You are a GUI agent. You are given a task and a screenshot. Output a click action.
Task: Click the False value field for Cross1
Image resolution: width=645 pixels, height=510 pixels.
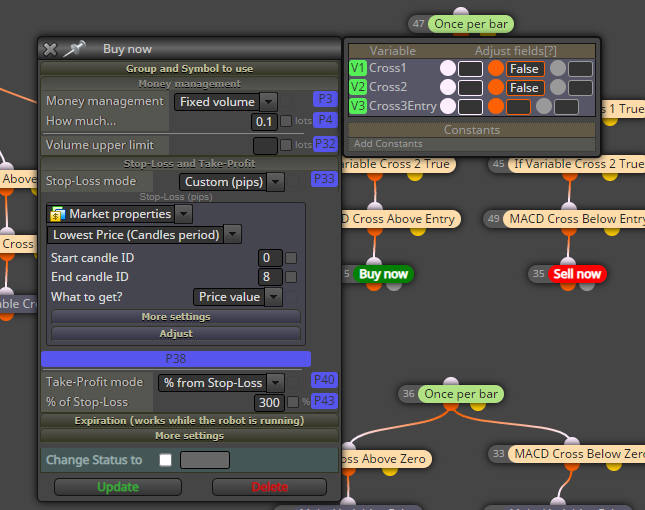click(x=524, y=69)
